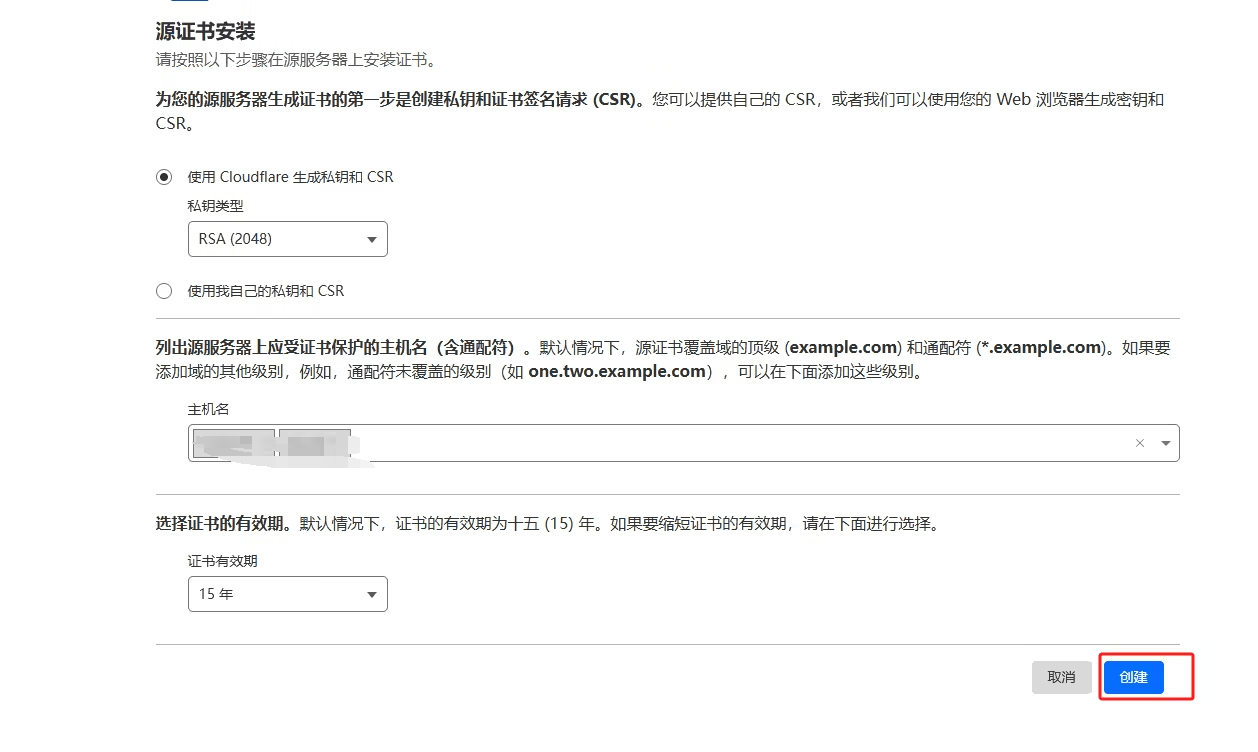Click the 源证书安装 heading
This screenshot has width=1258, height=752.
[206, 32]
